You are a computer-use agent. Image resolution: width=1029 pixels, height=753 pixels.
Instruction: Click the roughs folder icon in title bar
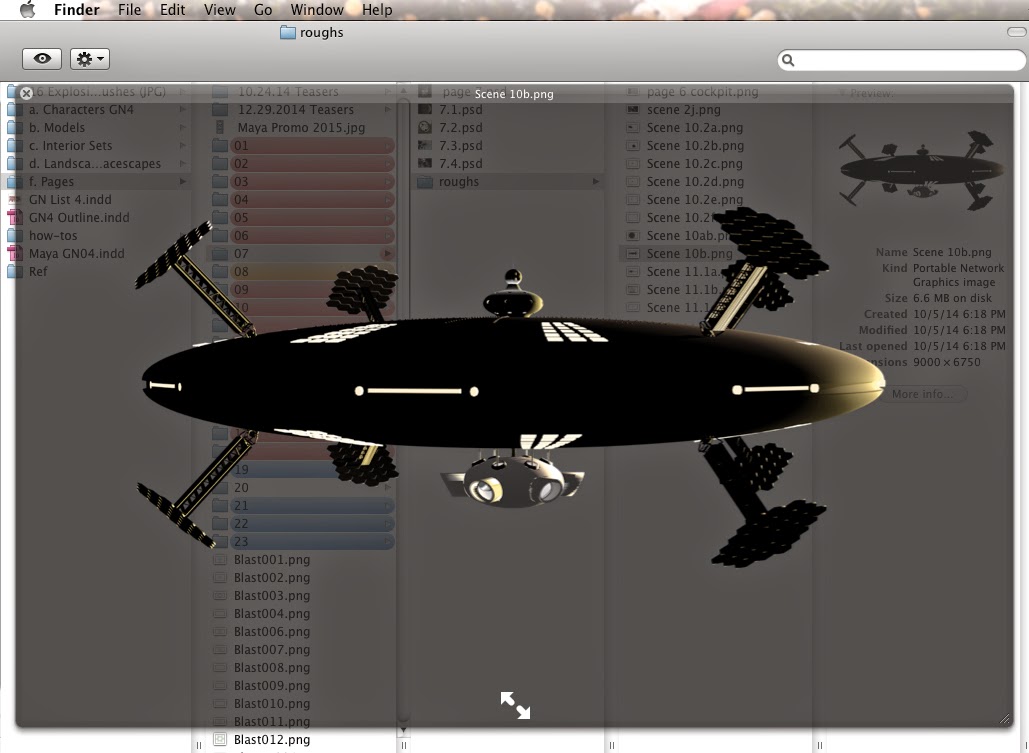287,32
